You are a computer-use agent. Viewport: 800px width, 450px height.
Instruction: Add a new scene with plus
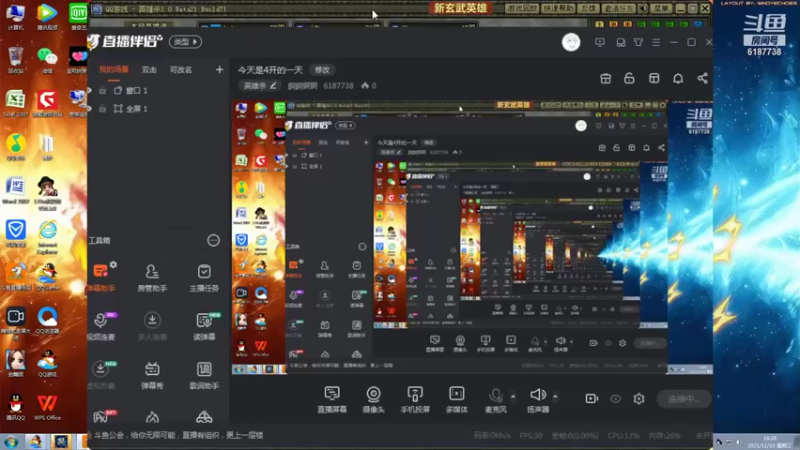[219, 69]
